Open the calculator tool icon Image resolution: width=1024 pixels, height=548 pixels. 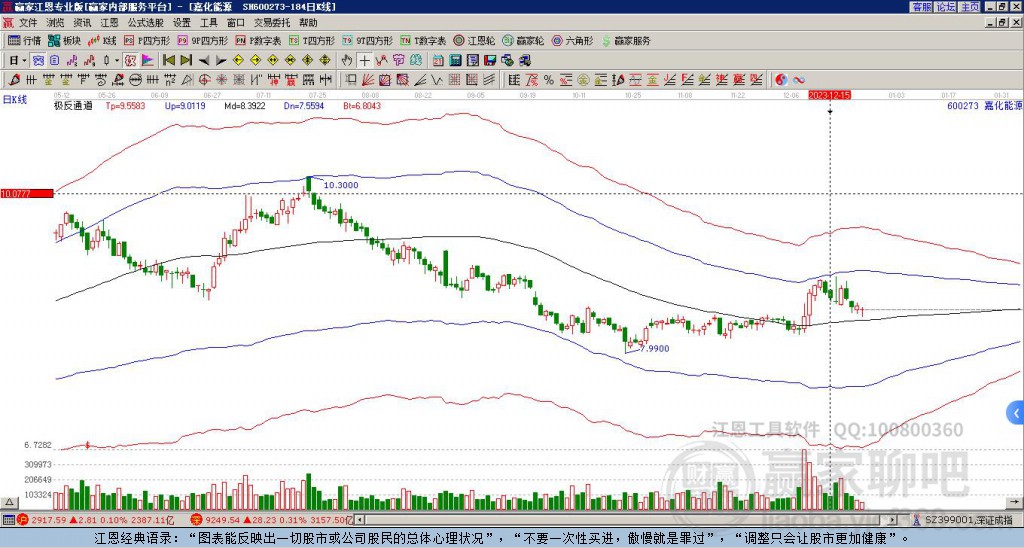point(455,60)
